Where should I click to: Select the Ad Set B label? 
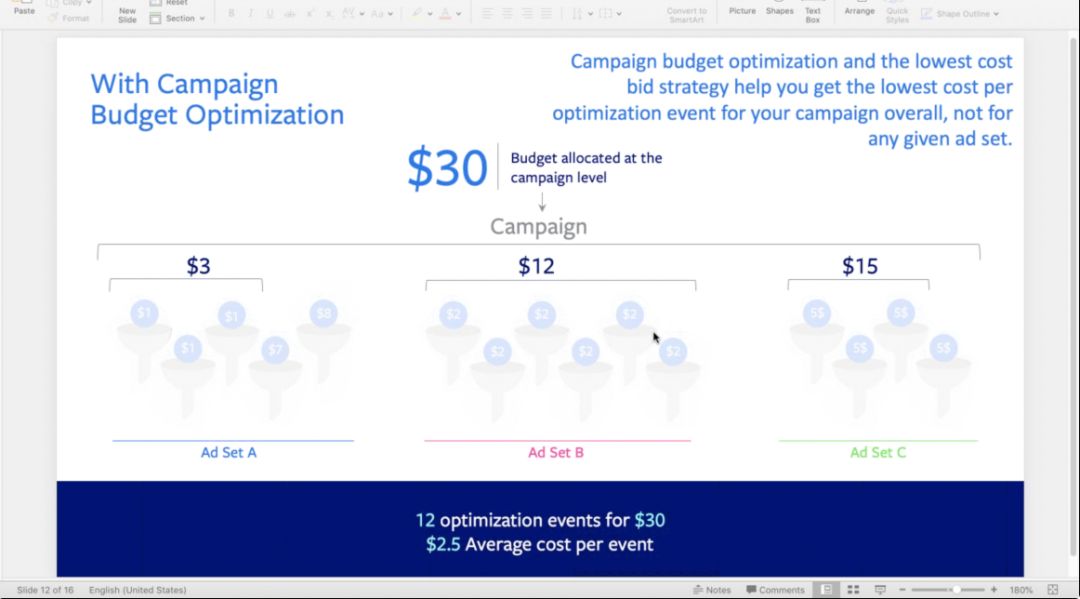tap(556, 452)
